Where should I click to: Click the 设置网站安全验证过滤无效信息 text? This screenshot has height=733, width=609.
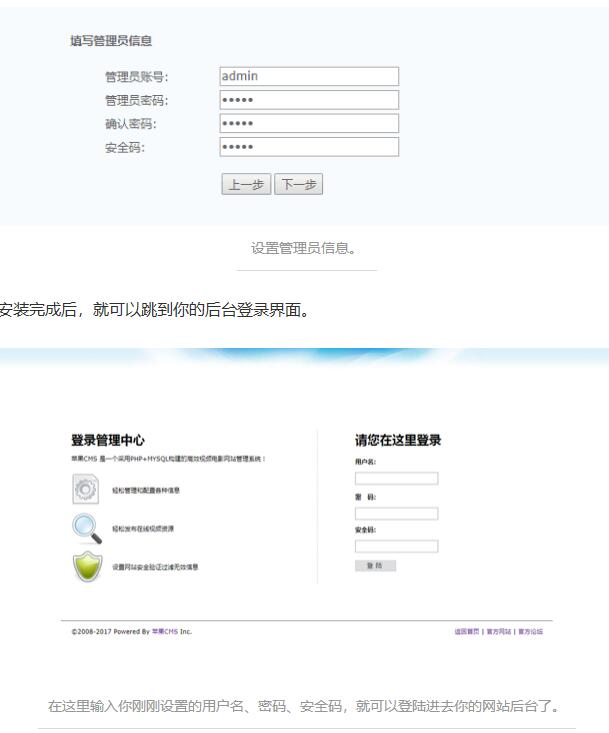[155, 567]
